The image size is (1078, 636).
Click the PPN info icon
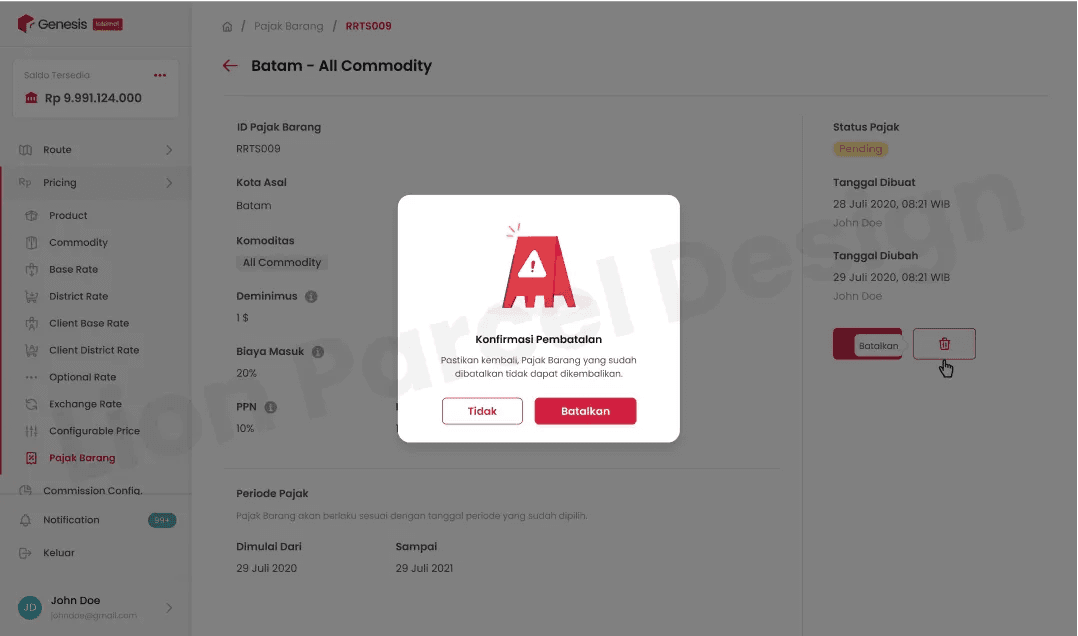(x=271, y=407)
